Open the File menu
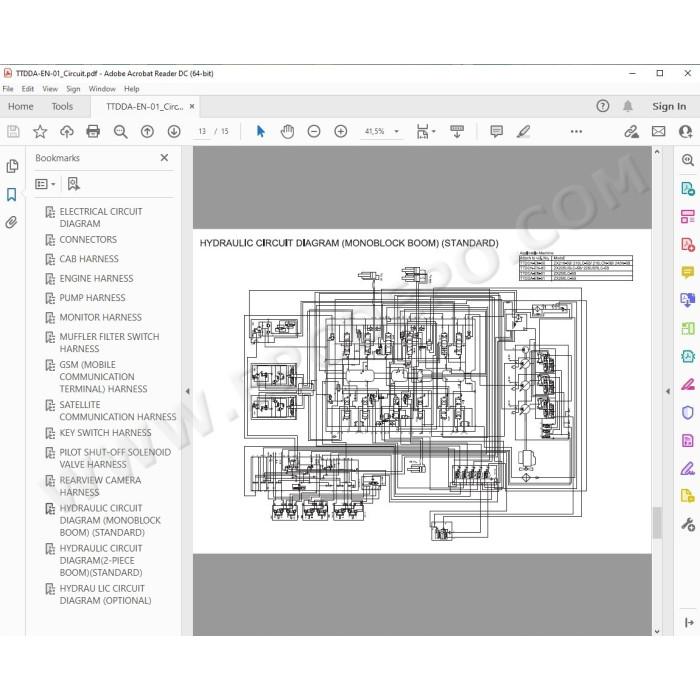The width and height of the screenshot is (700, 700). [8, 89]
